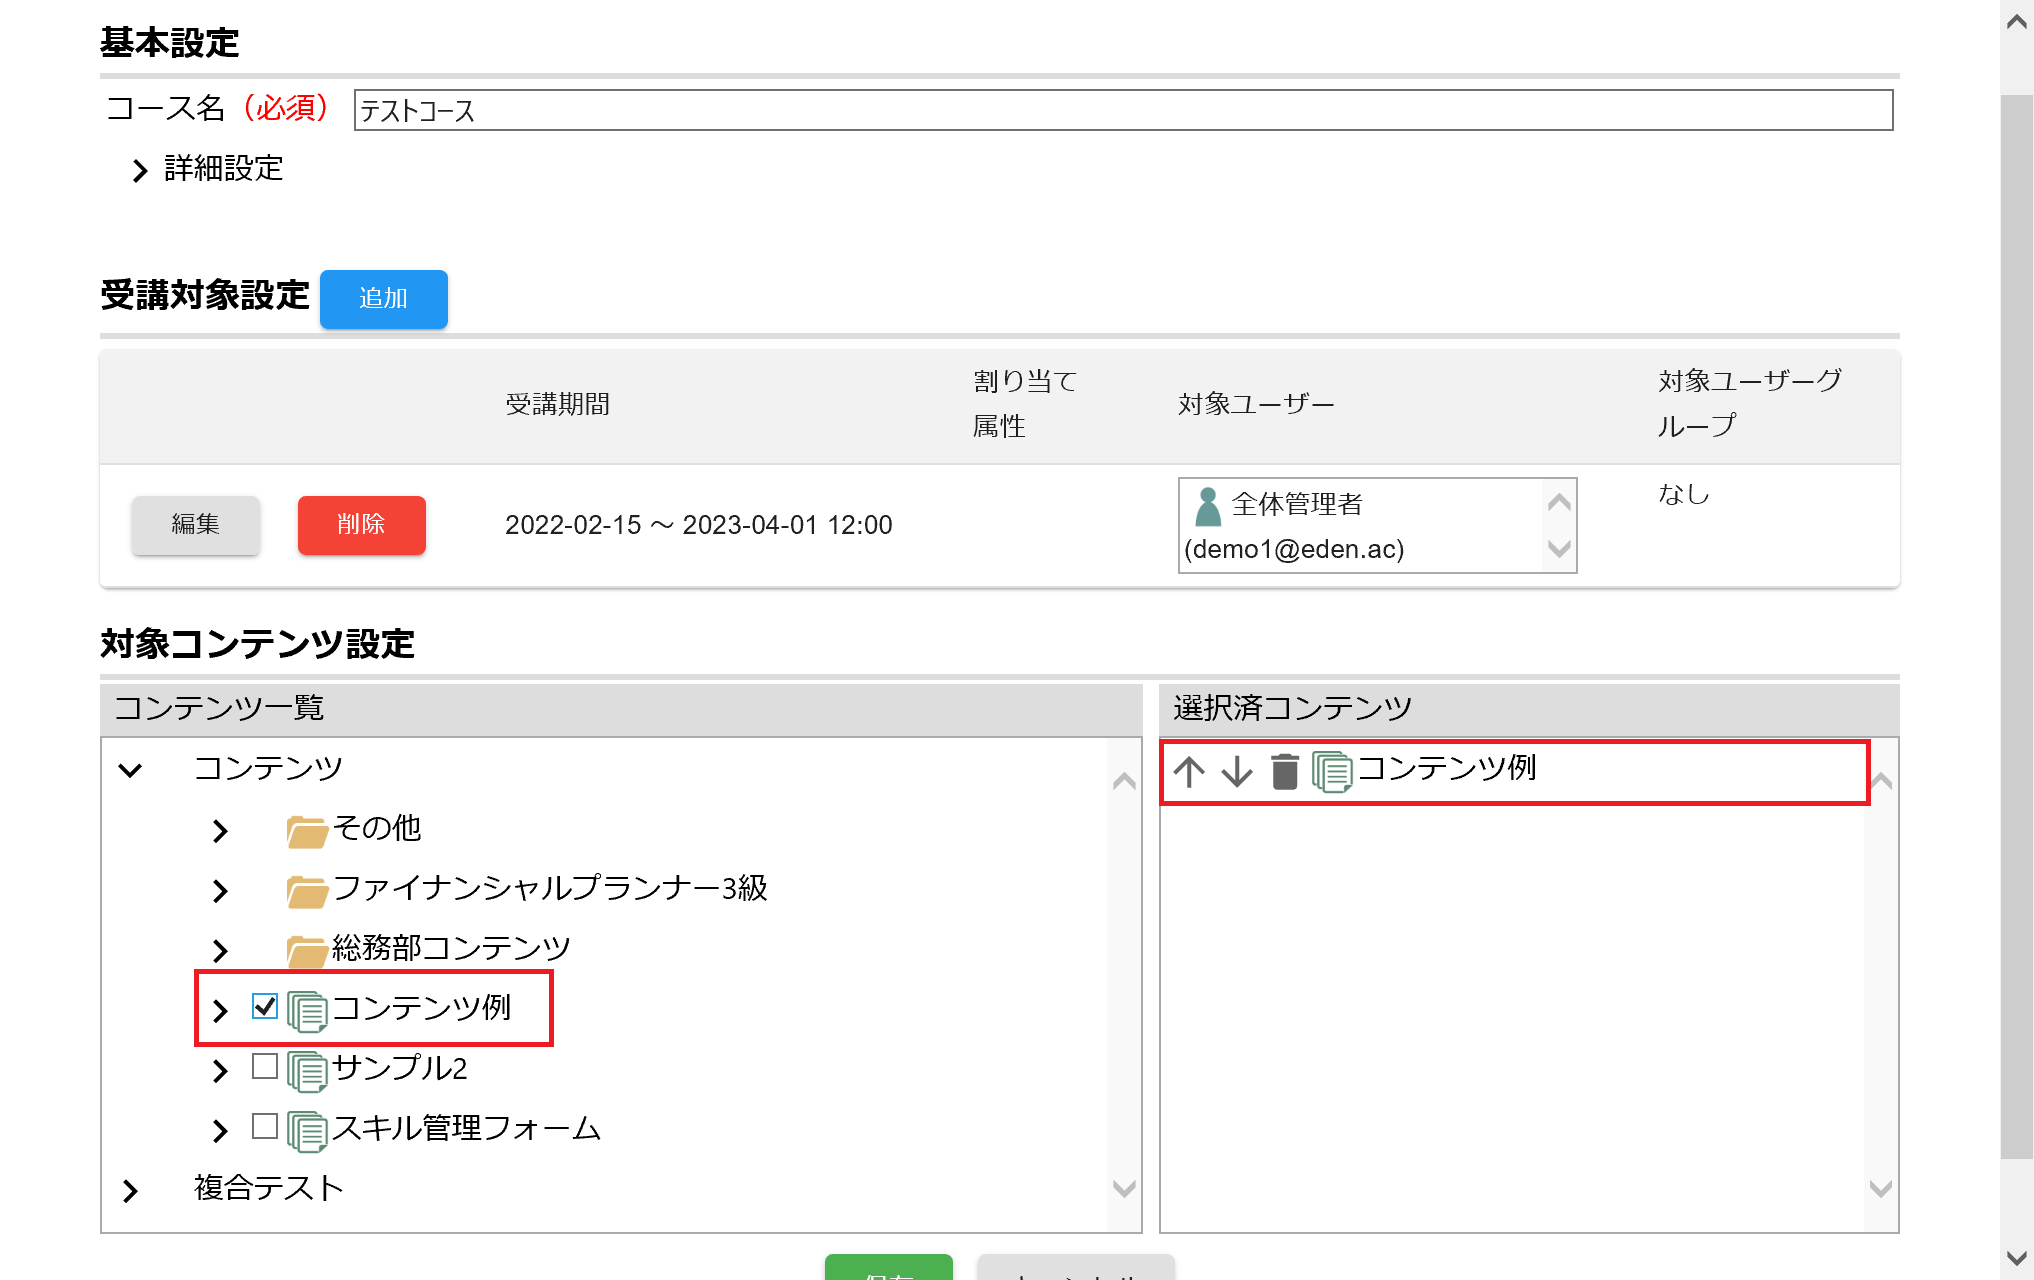Click the 追加 button
The width and height of the screenshot is (2034, 1280).
point(383,299)
